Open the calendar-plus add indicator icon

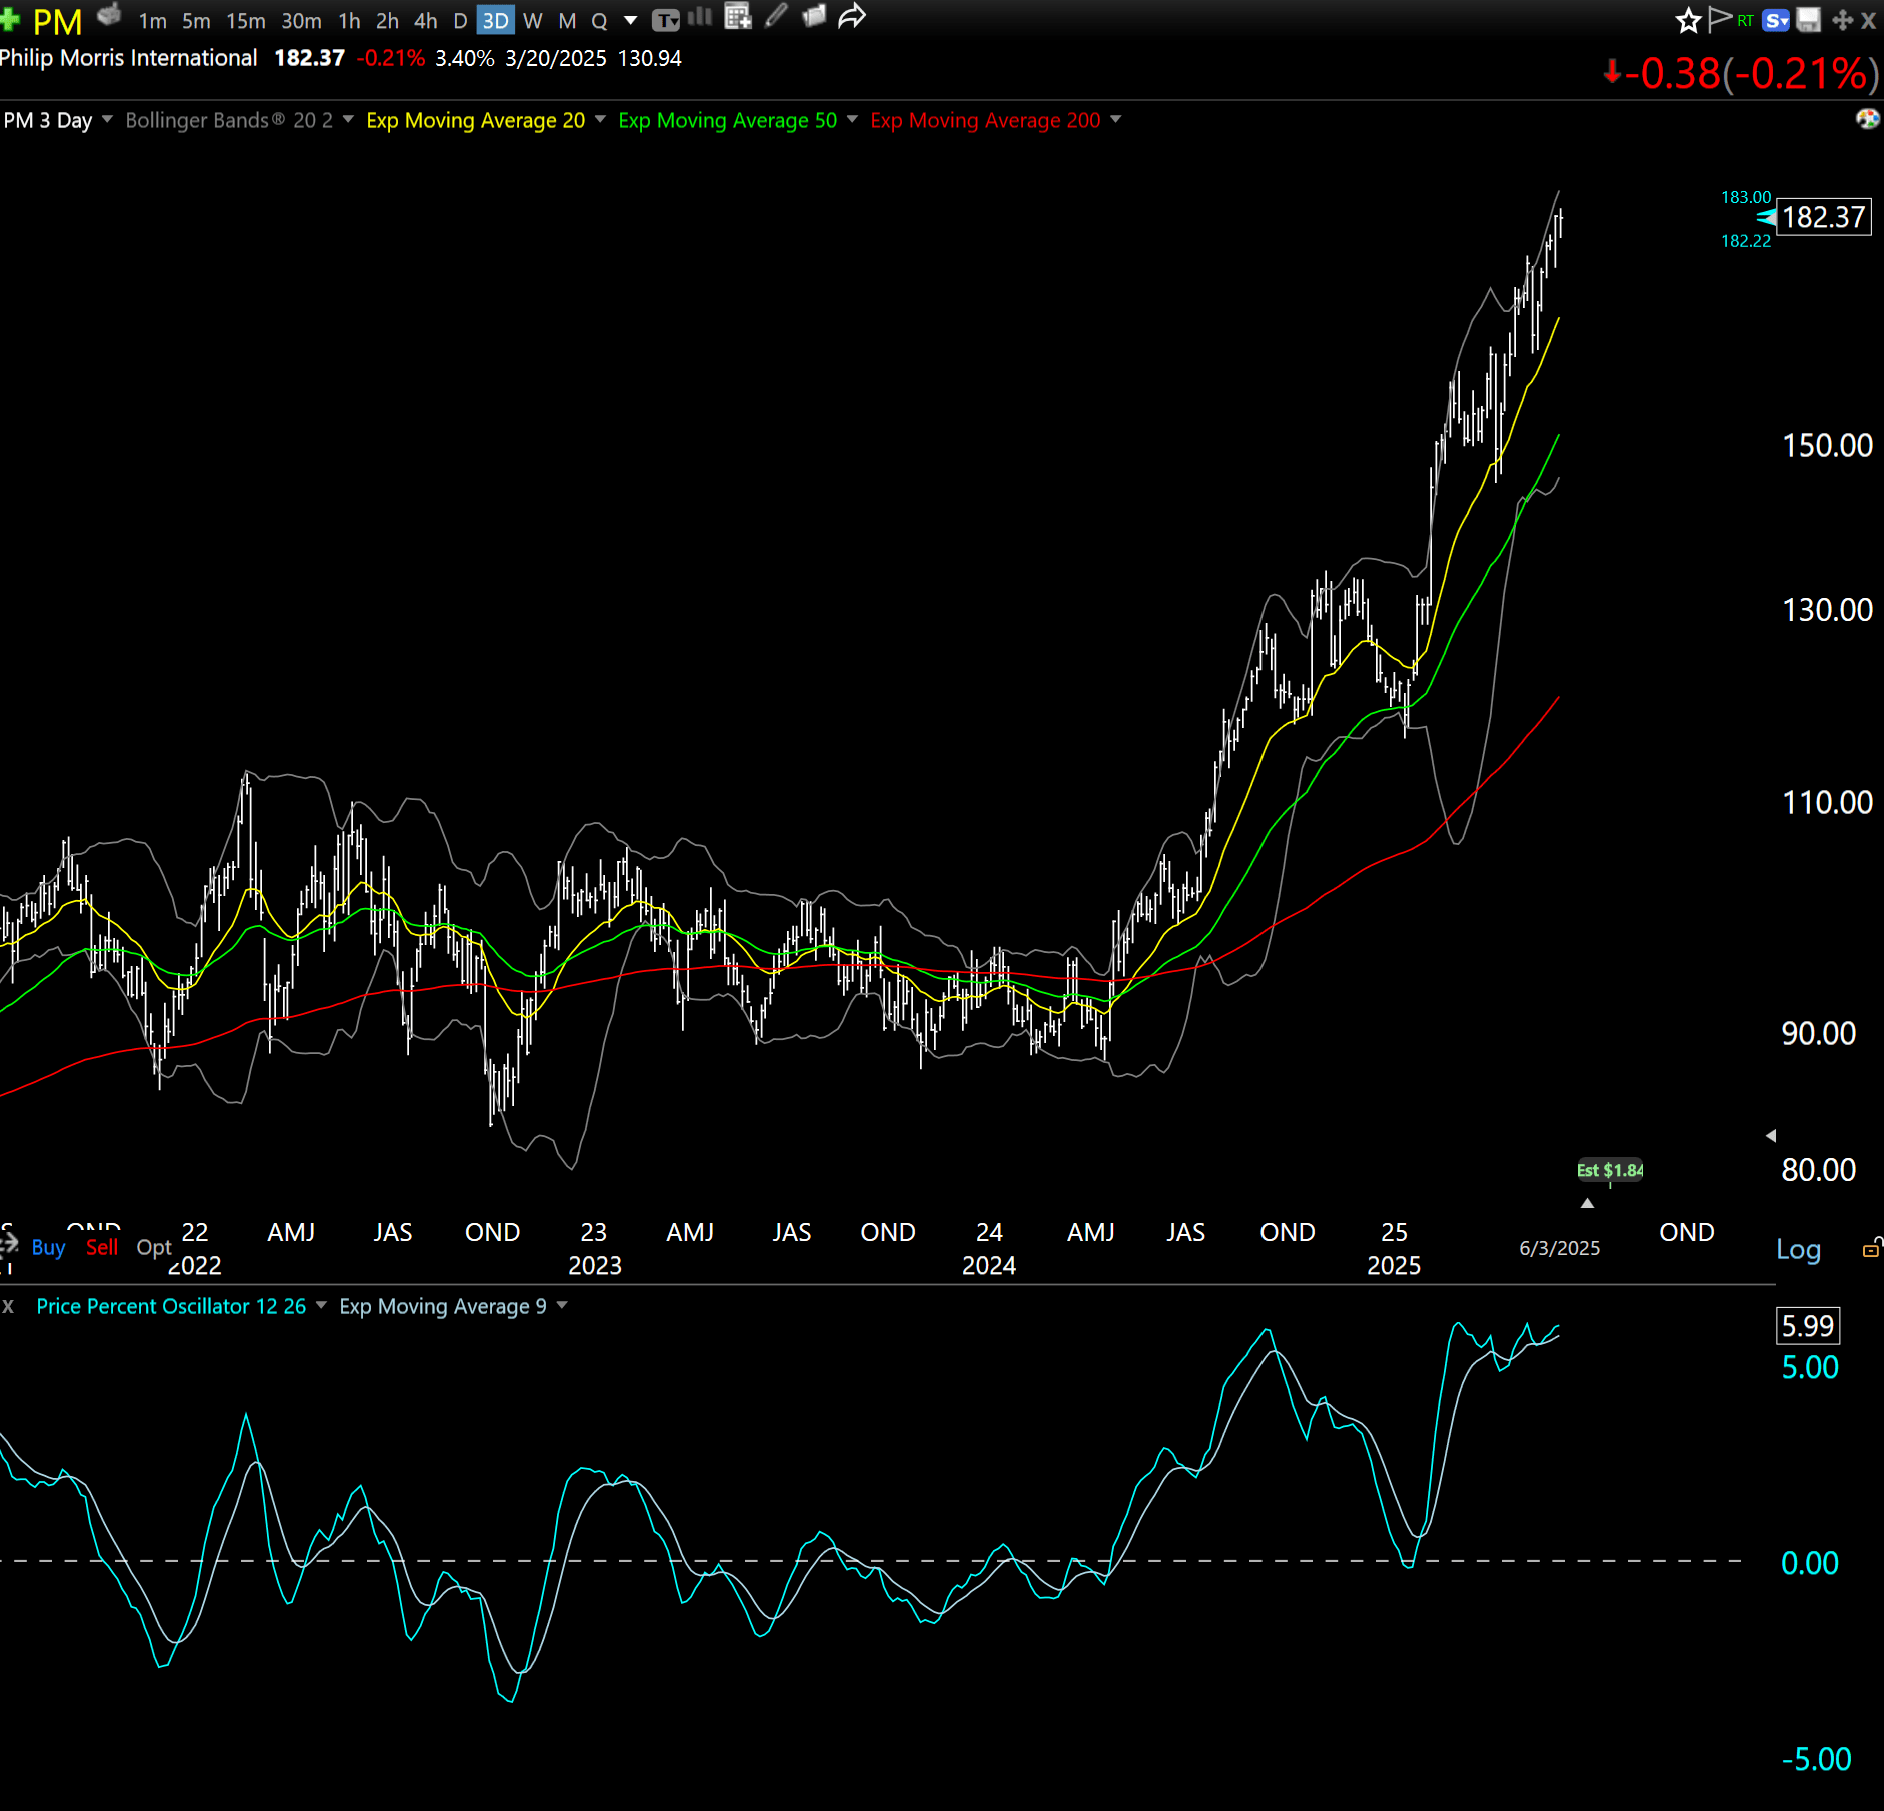pyautogui.click(x=738, y=17)
